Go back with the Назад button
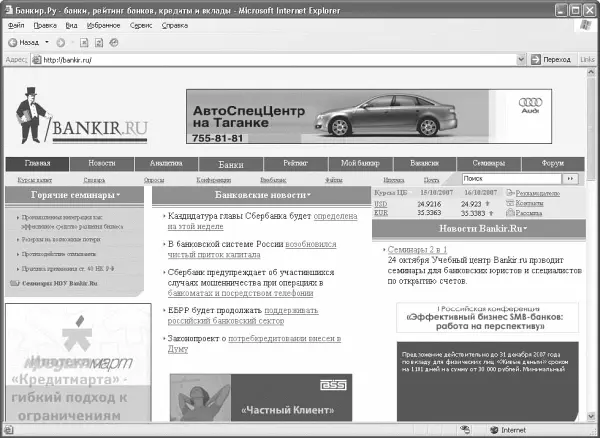Viewport: 600px width, 438px height. pyautogui.click(x=23, y=42)
